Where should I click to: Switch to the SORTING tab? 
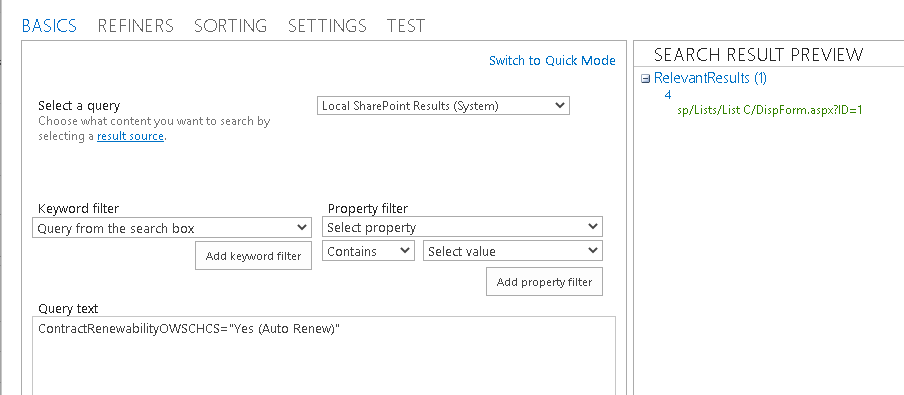pyautogui.click(x=231, y=26)
